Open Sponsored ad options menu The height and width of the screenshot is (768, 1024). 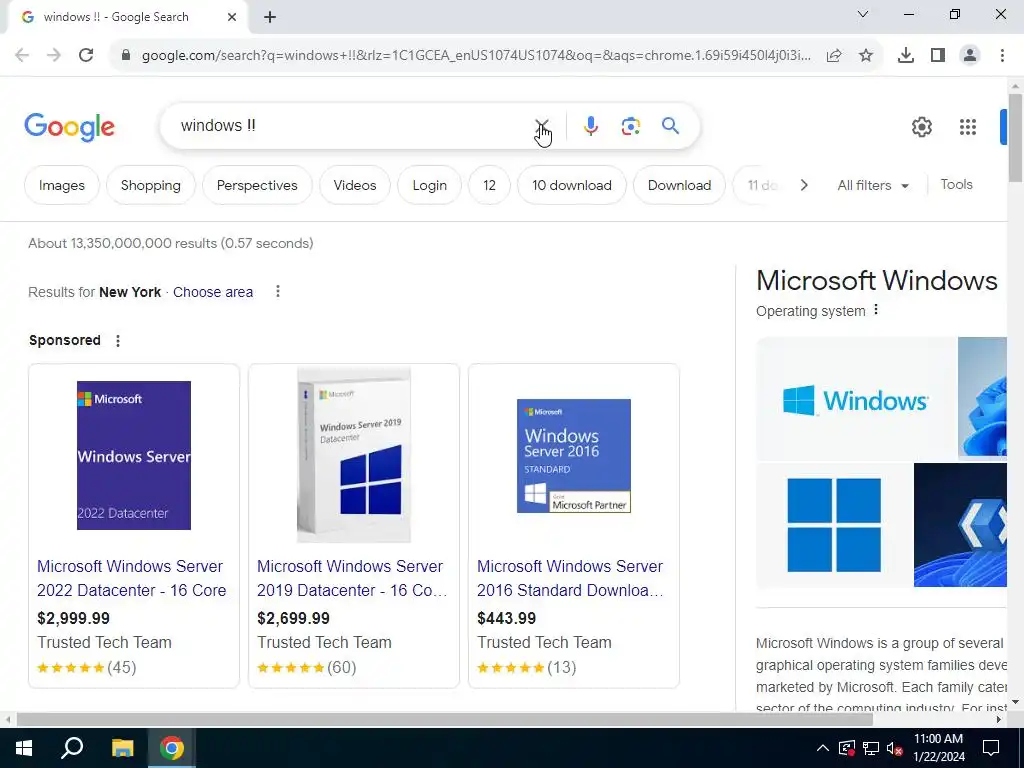(118, 340)
